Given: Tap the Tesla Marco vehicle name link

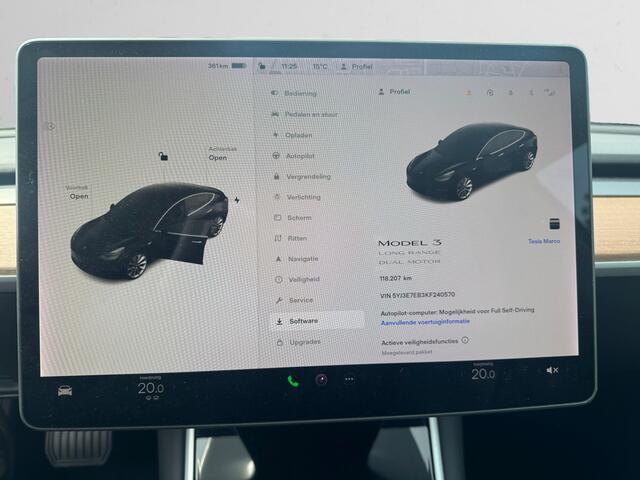Looking at the screenshot, I should pos(544,241).
